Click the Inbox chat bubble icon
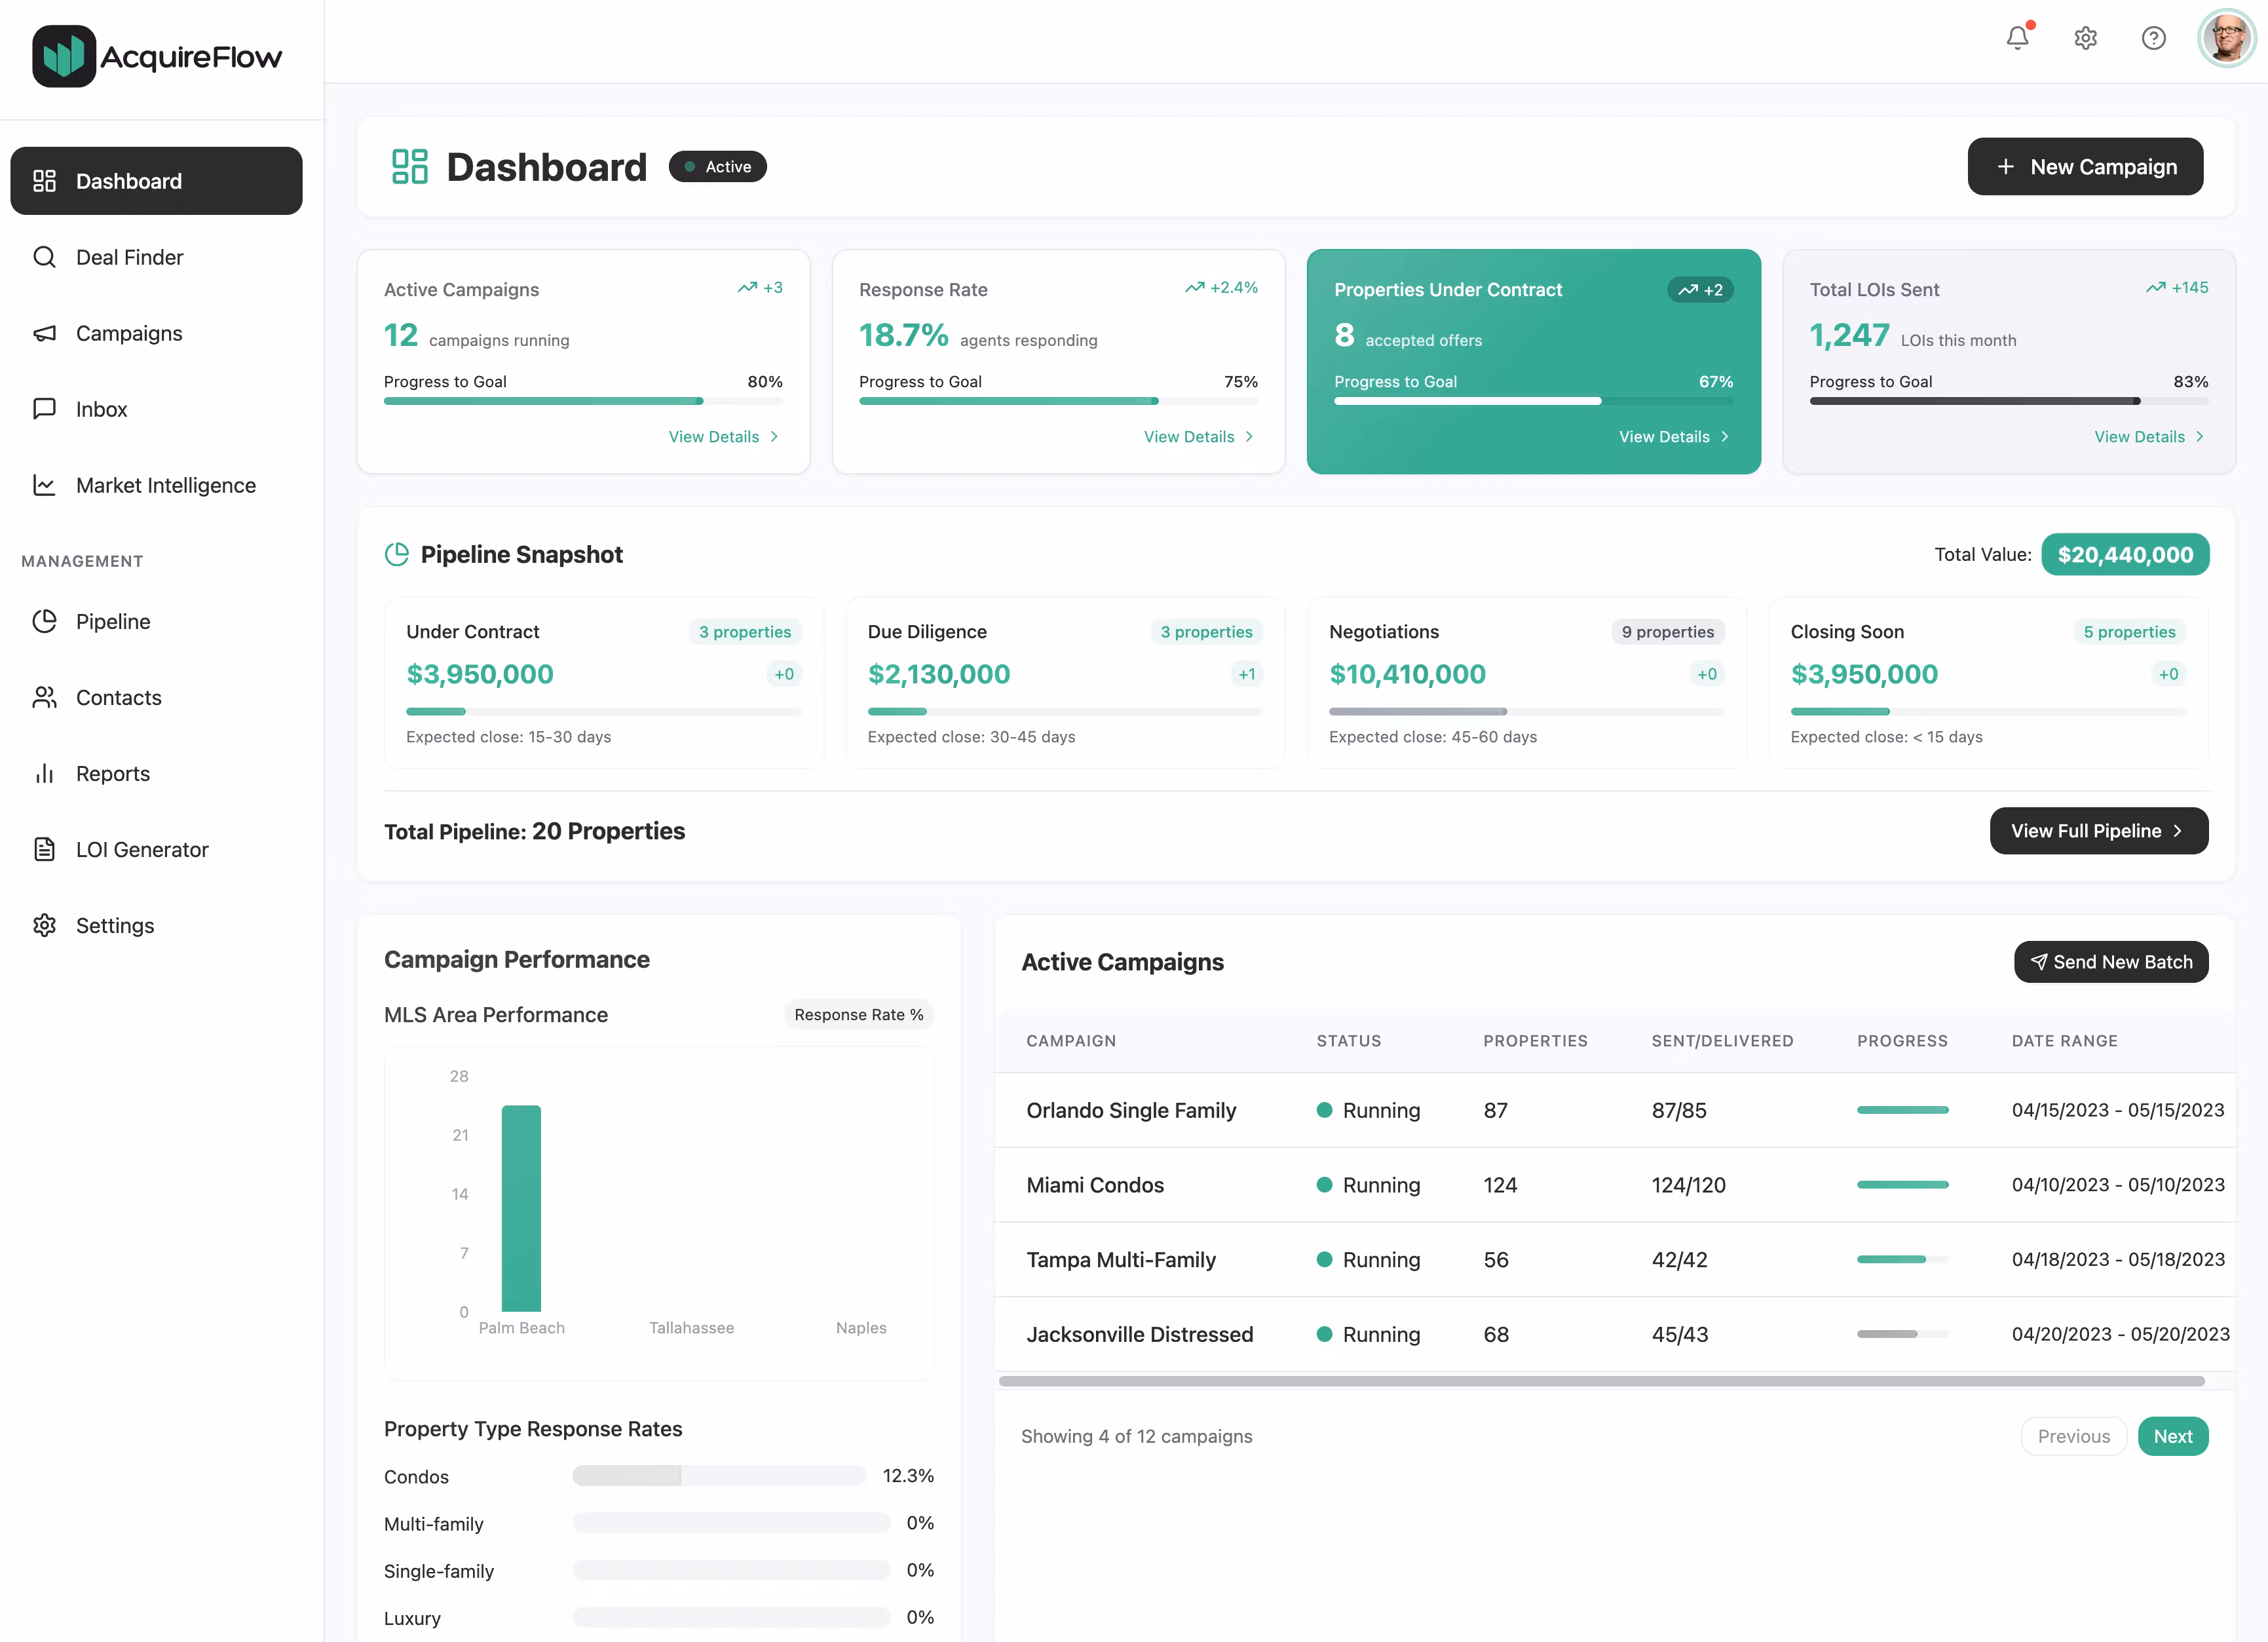The image size is (2268, 1642). pos(44,409)
